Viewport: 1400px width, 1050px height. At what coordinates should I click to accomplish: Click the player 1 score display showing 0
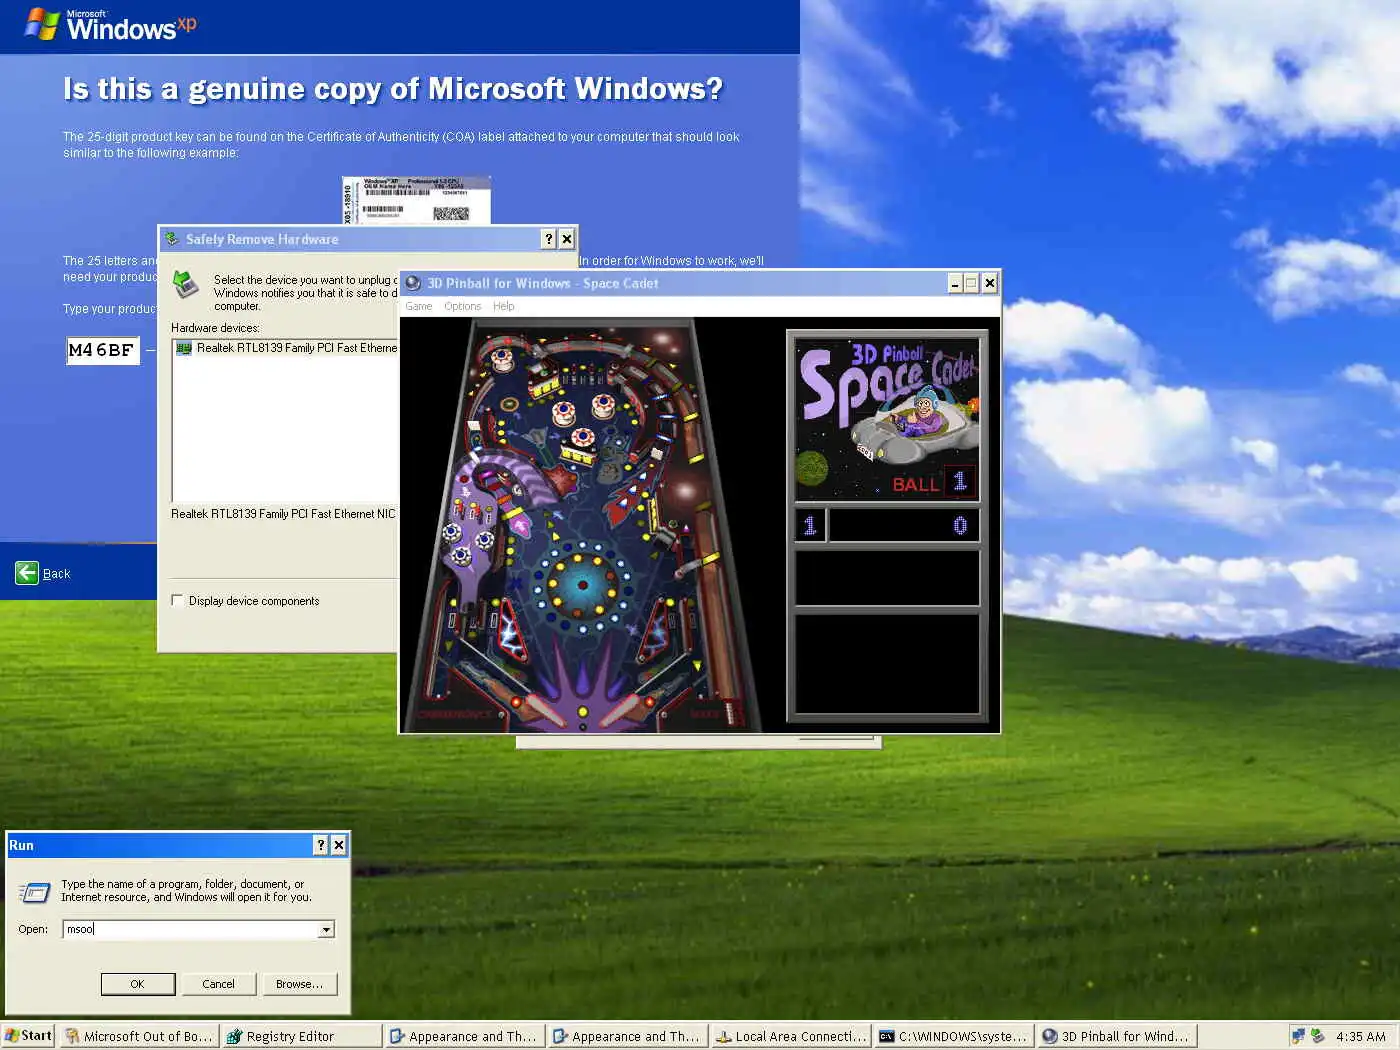[x=904, y=525]
